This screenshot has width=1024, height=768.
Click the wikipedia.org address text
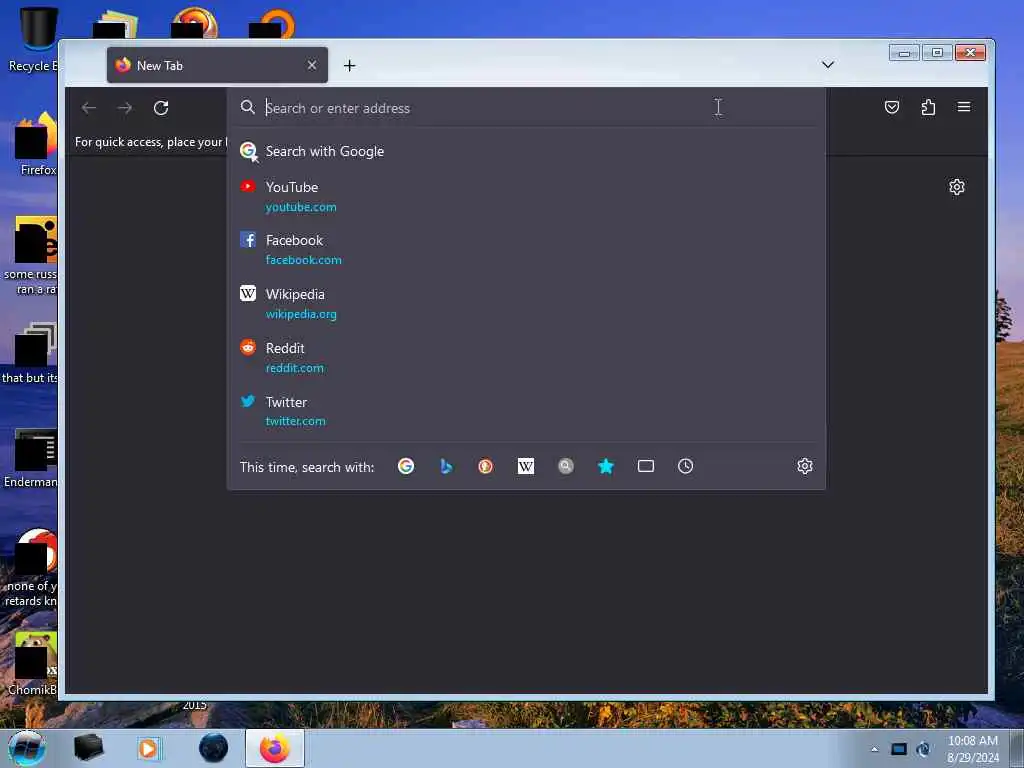[301, 314]
